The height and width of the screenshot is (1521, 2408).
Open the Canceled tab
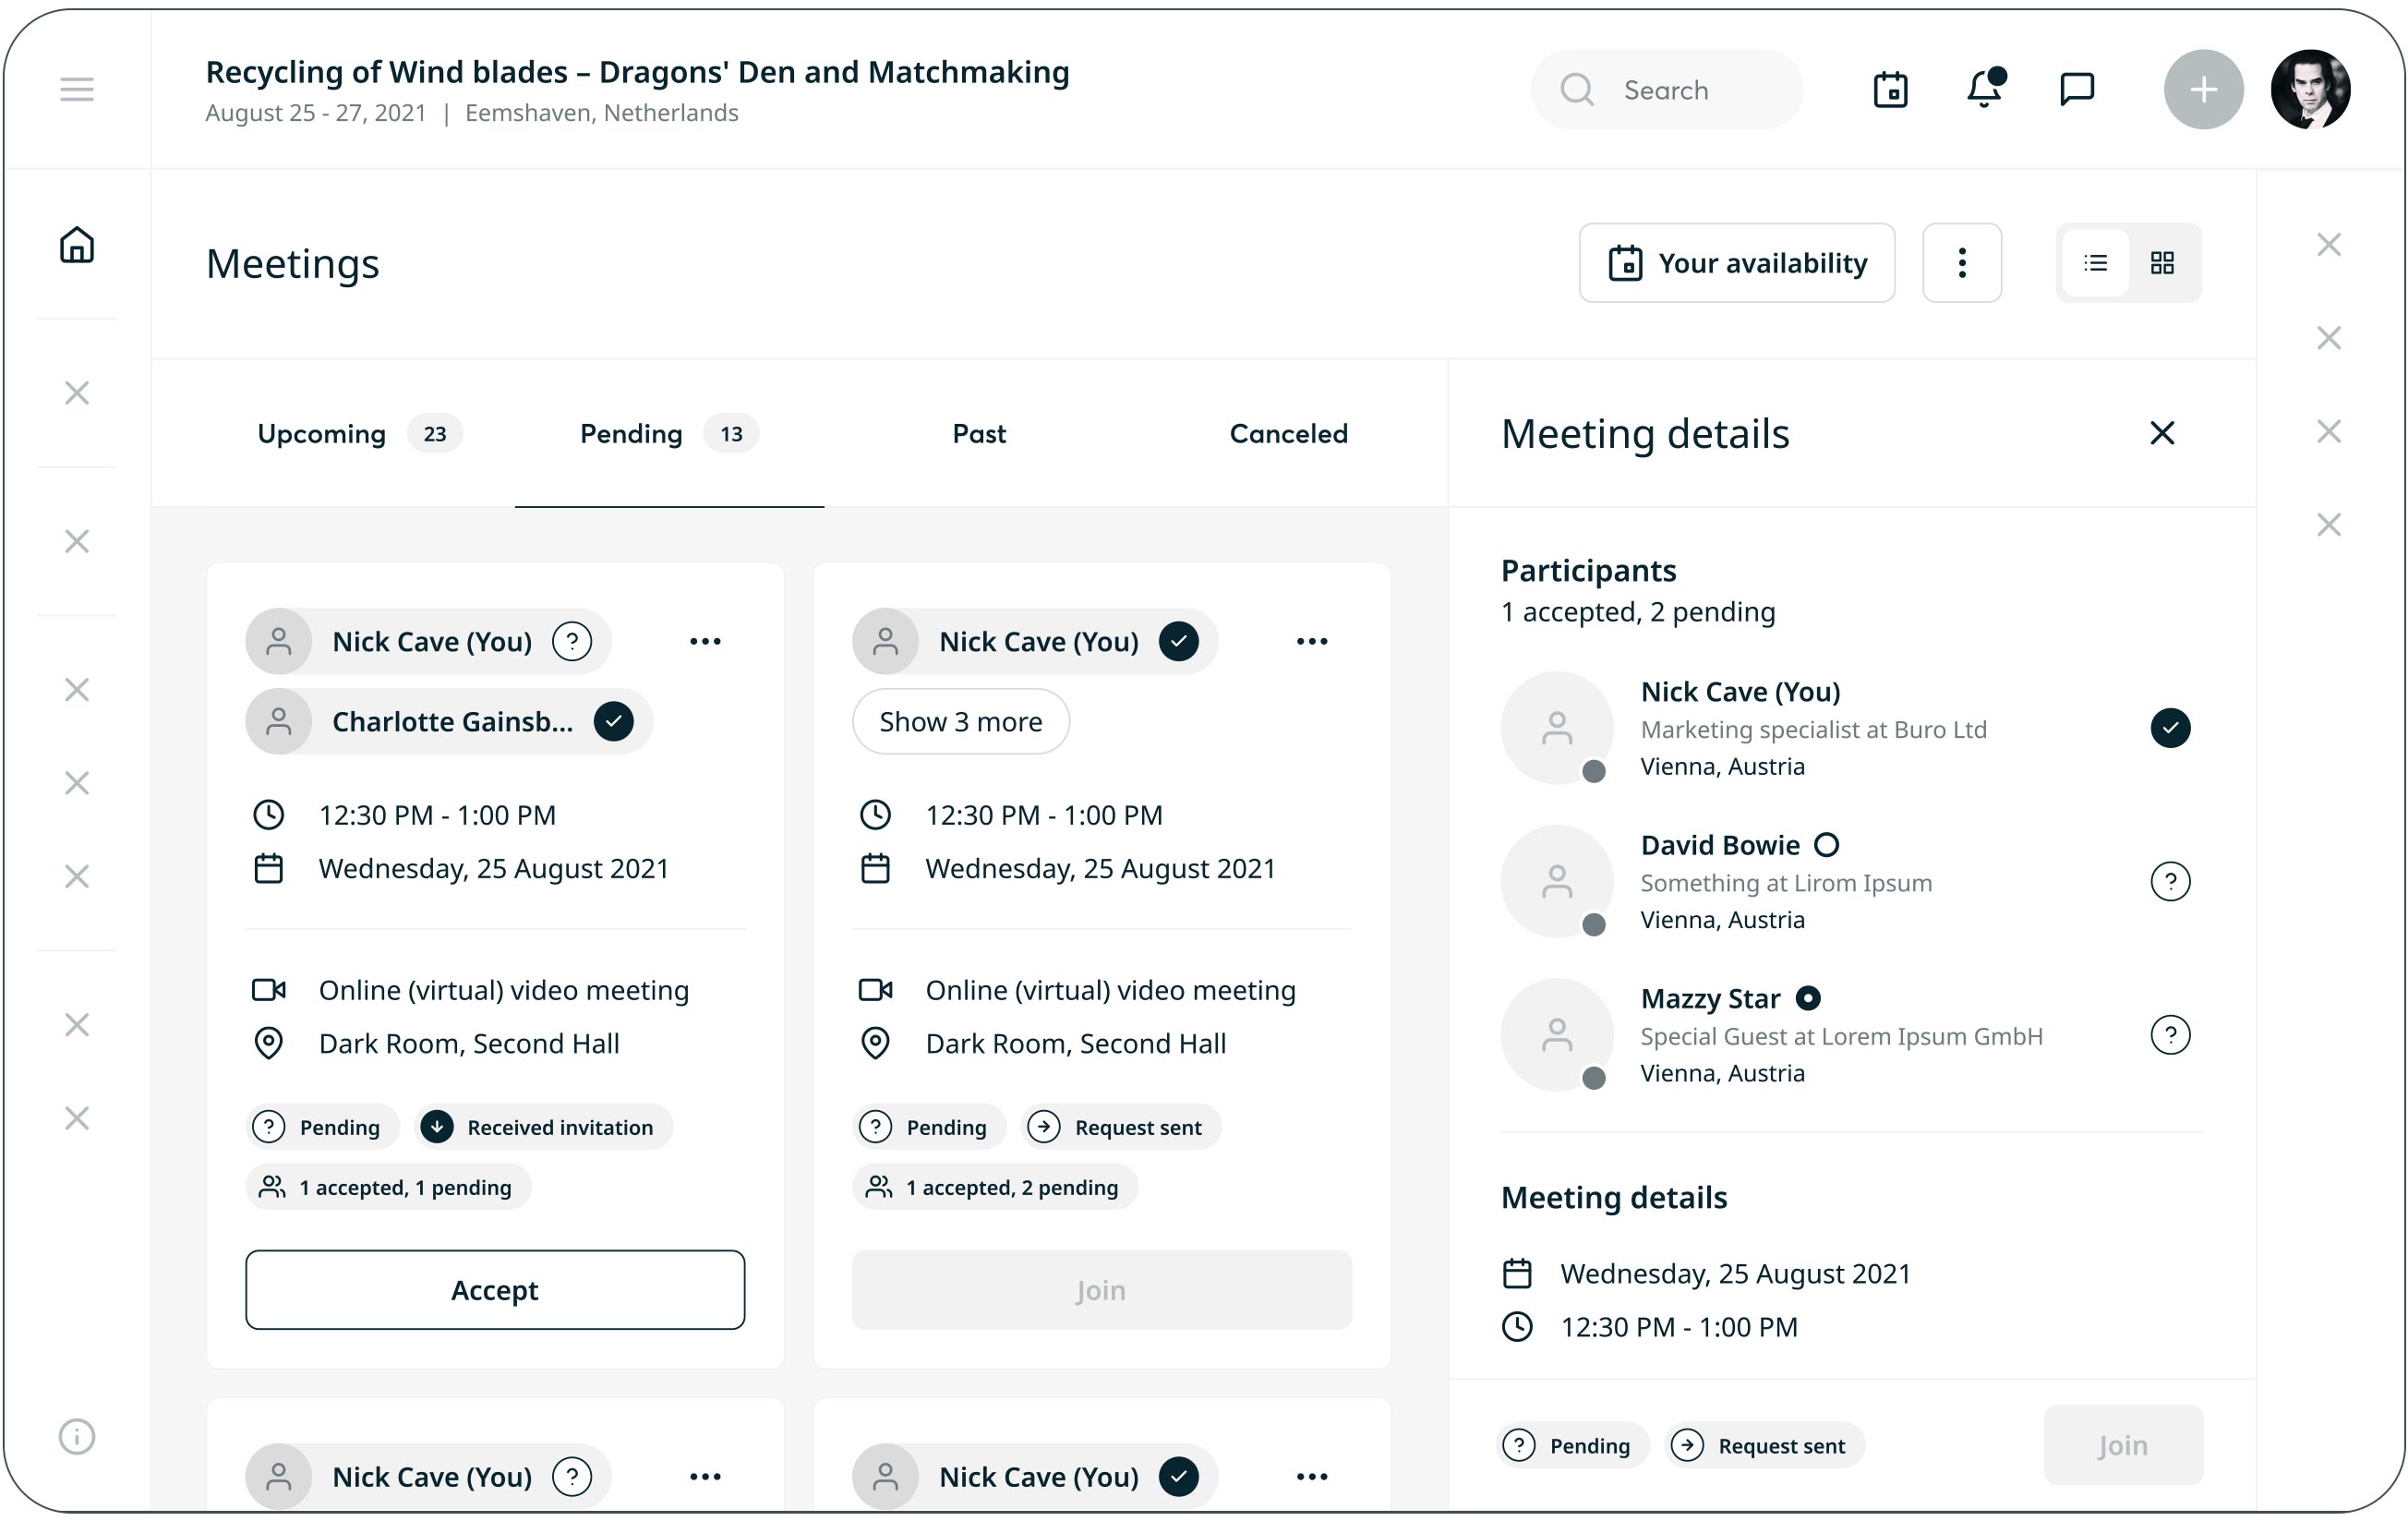[1288, 434]
